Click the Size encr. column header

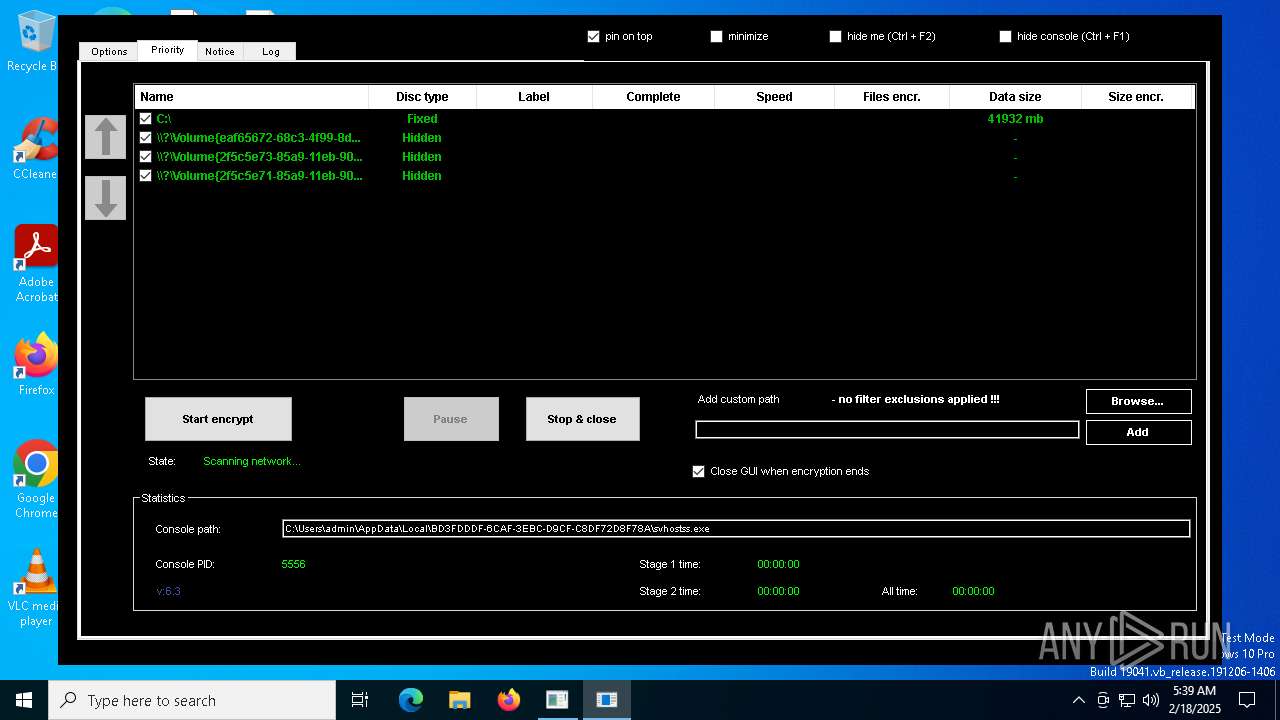(x=1137, y=97)
